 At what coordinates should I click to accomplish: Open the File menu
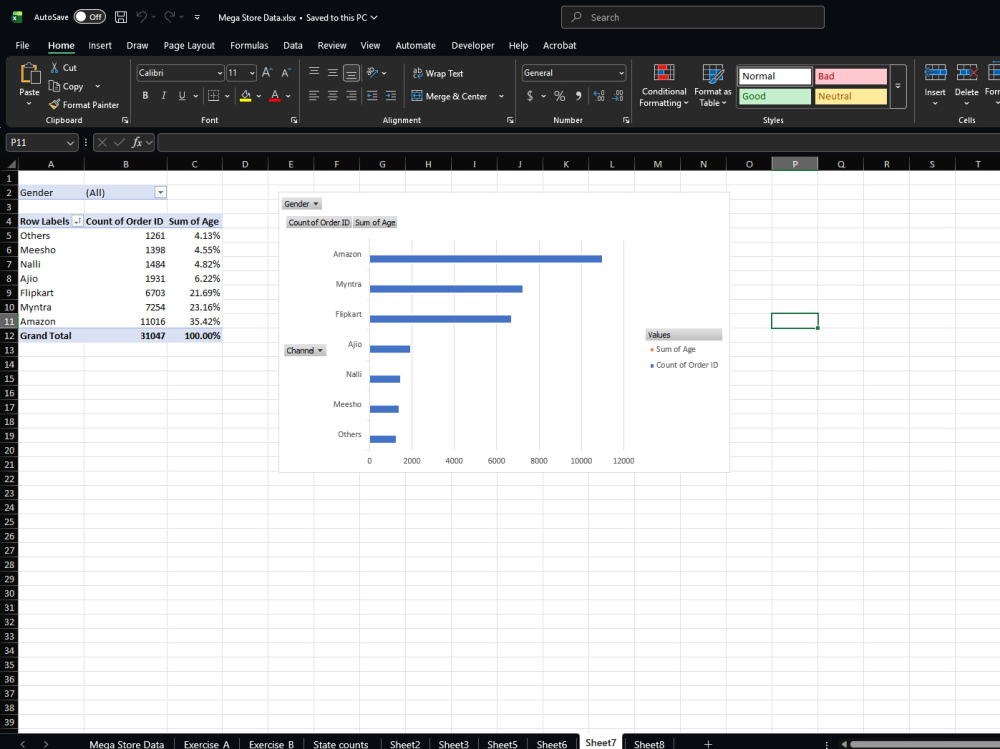[22, 45]
